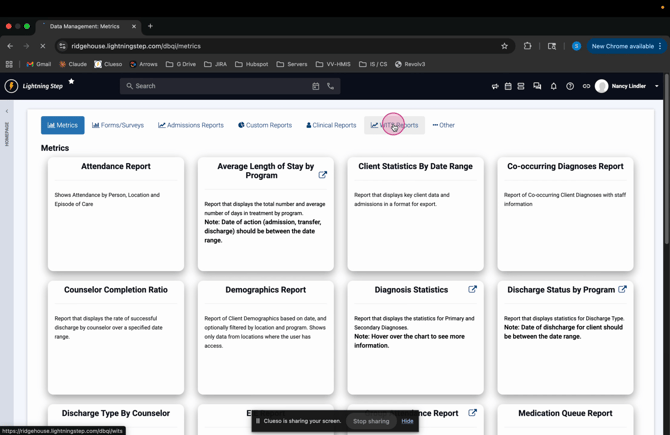Bookmark this page with the star icon

505,46
